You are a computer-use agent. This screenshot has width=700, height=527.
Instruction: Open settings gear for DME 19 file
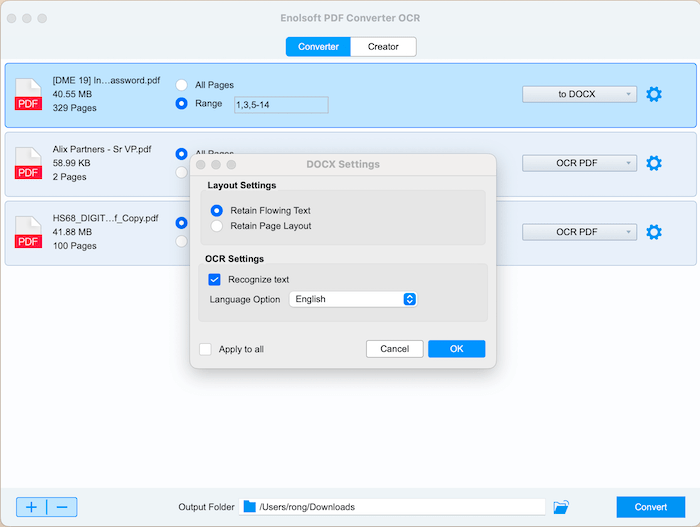coord(654,94)
